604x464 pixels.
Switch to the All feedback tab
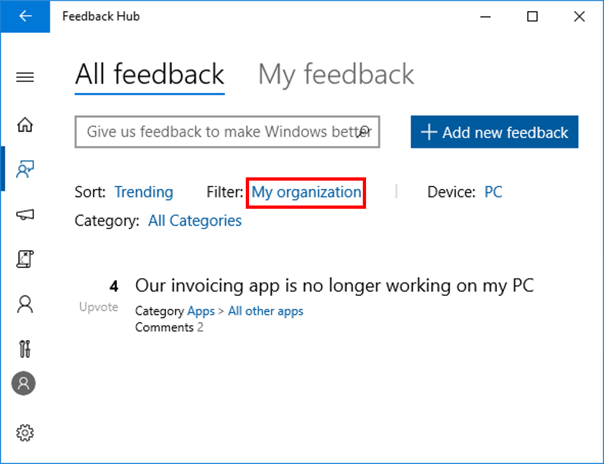tap(149, 75)
